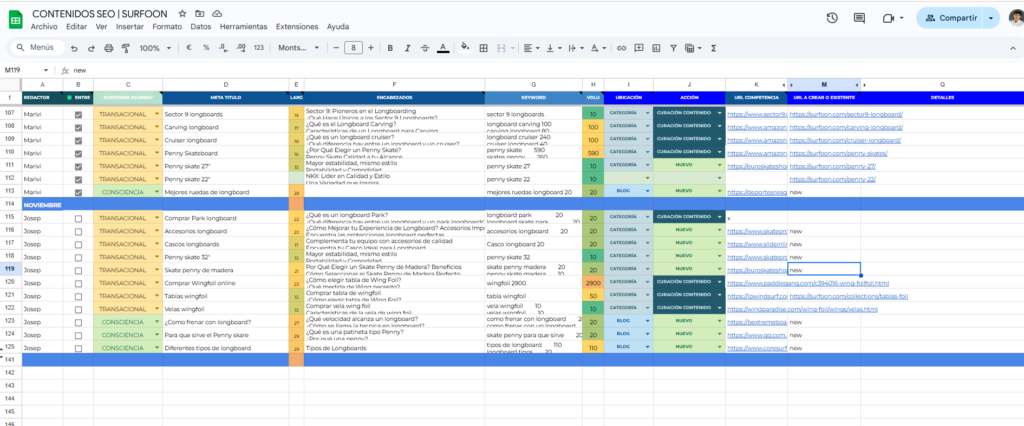
Task: Click the undo arrow in the toolbar
Action: tap(73, 47)
